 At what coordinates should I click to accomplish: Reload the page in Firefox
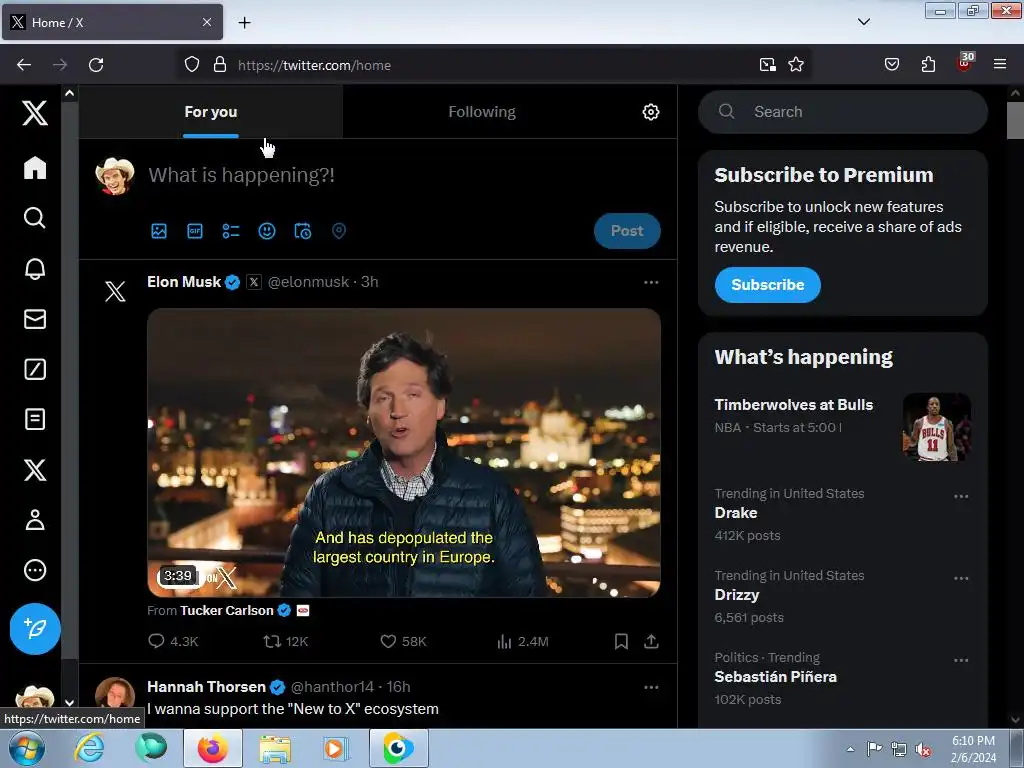click(x=96, y=65)
